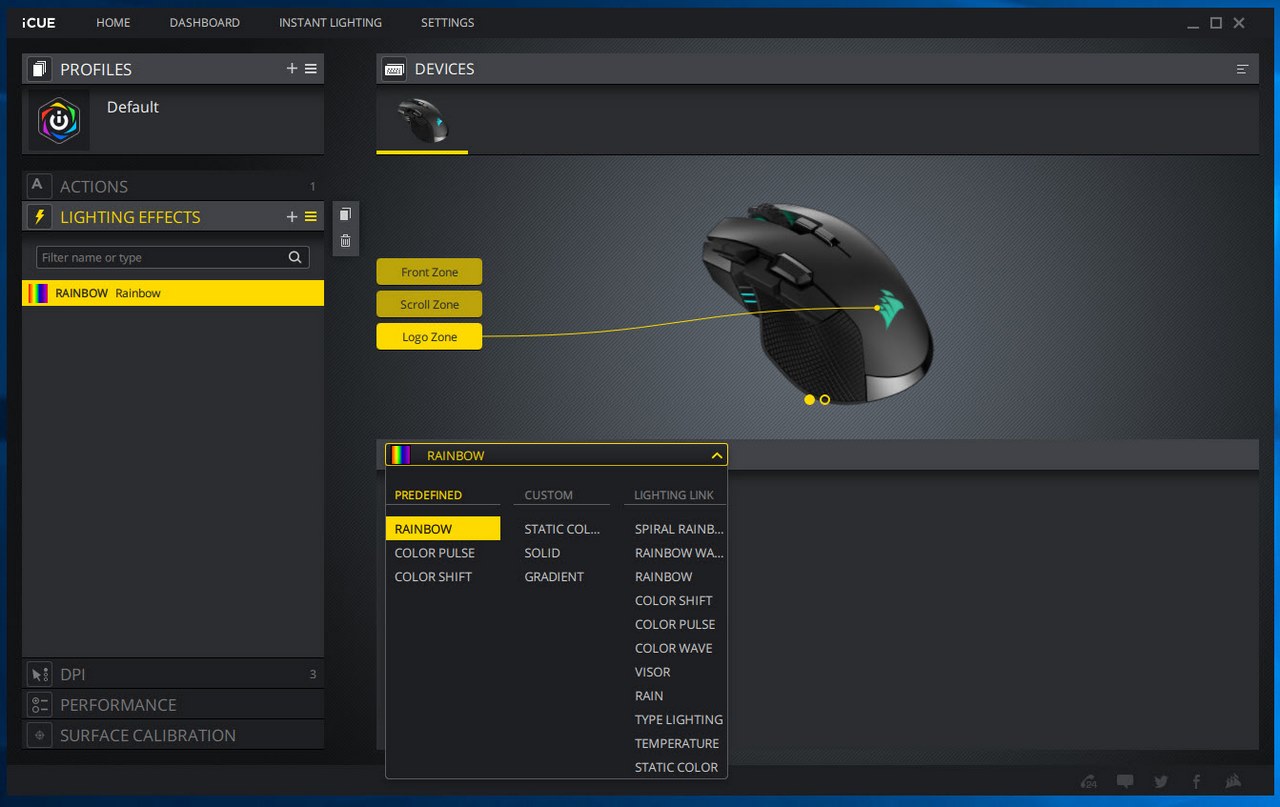
Task: Click the Corsair sails logo in footer
Action: click(1234, 781)
